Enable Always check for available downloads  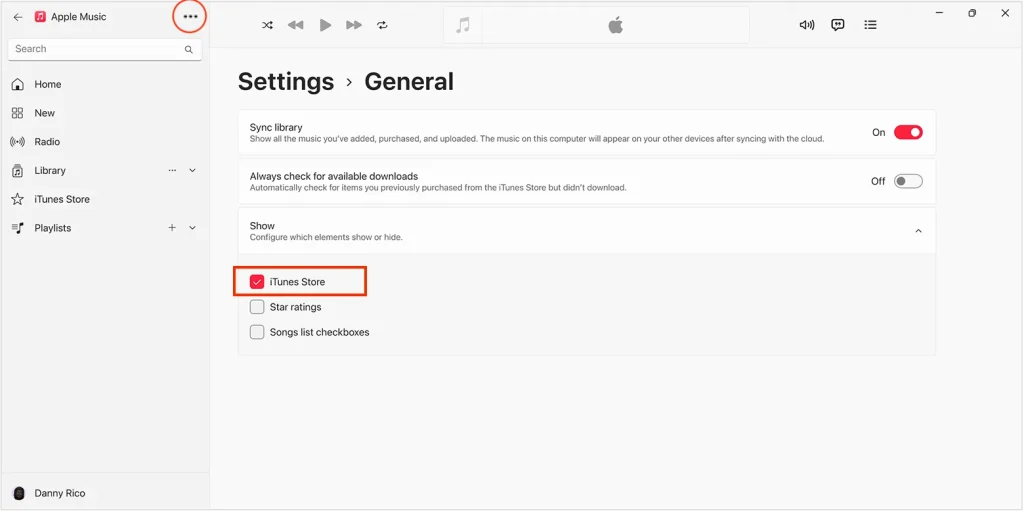click(x=908, y=181)
